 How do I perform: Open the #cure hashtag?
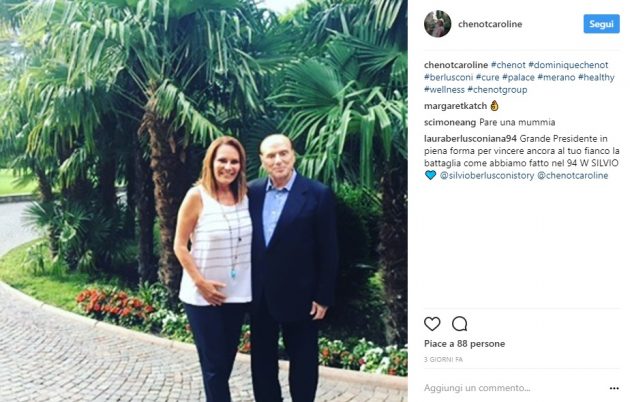point(487,77)
